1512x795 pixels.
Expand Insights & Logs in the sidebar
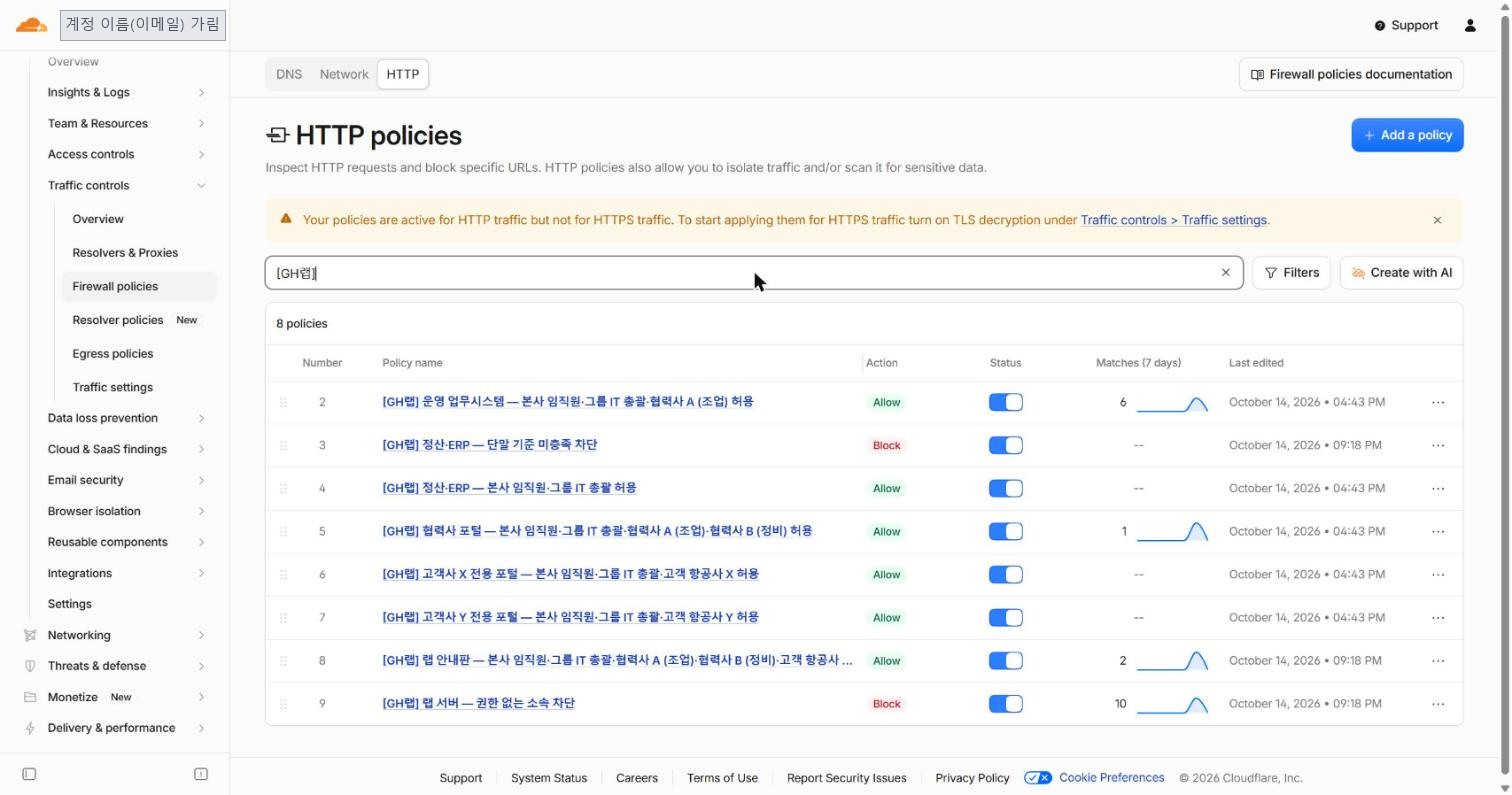pos(126,92)
